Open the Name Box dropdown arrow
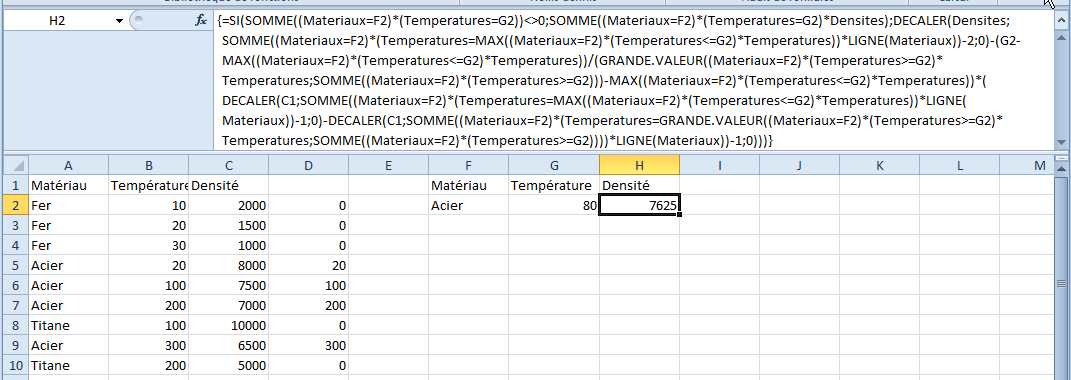 tap(122, 21)
